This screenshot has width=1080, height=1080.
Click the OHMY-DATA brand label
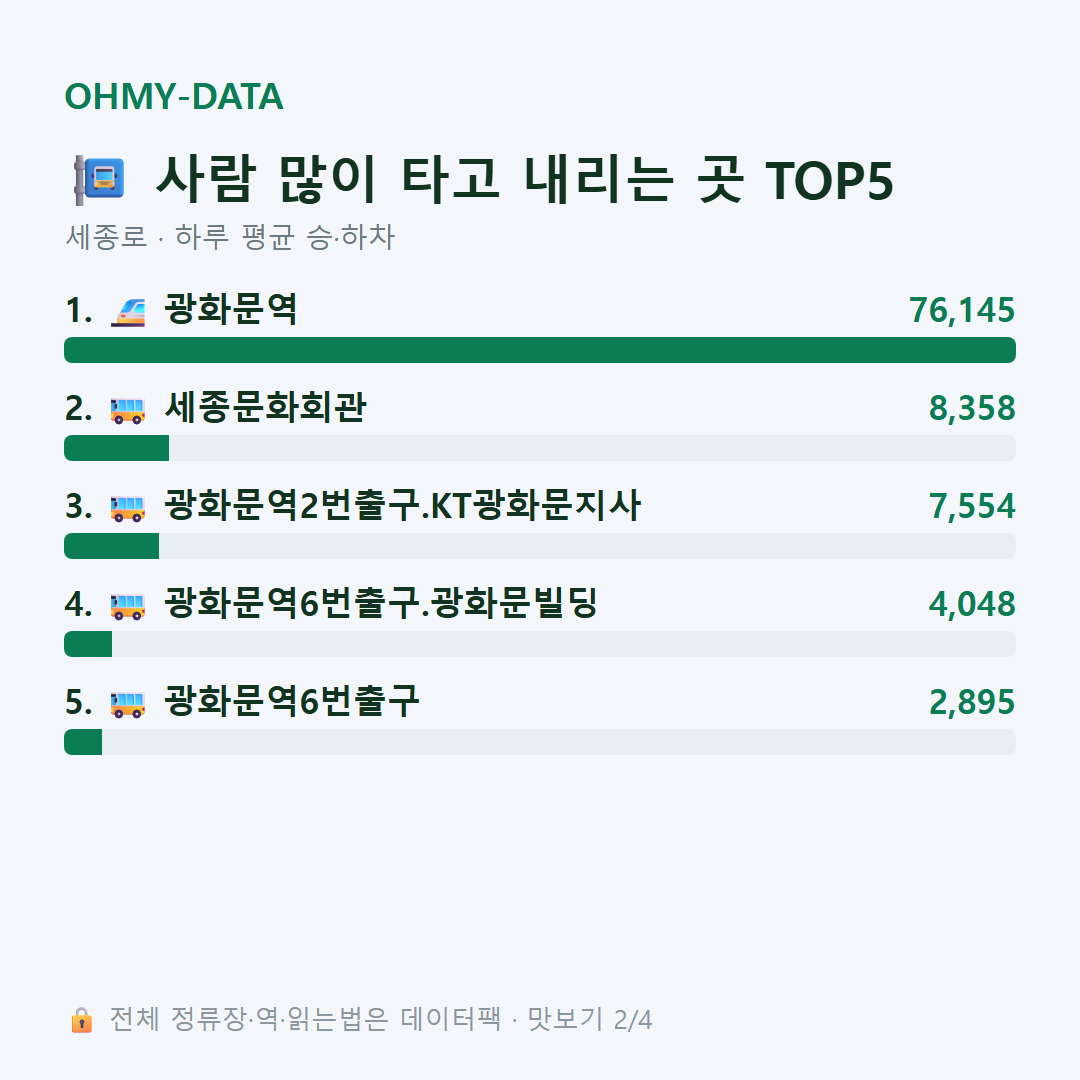174,96
